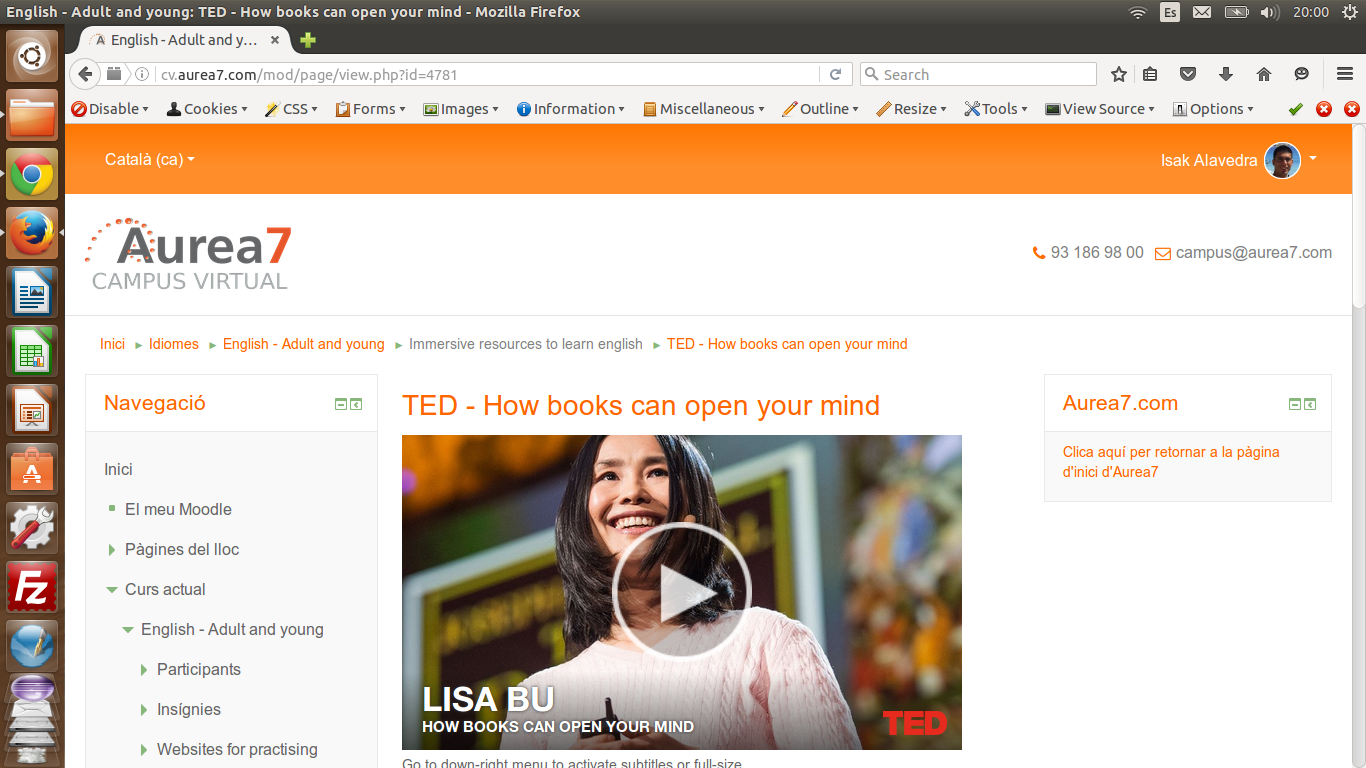Click the battery indicator in top bar
The image size is (1366, 768).
pos(1237,12)
